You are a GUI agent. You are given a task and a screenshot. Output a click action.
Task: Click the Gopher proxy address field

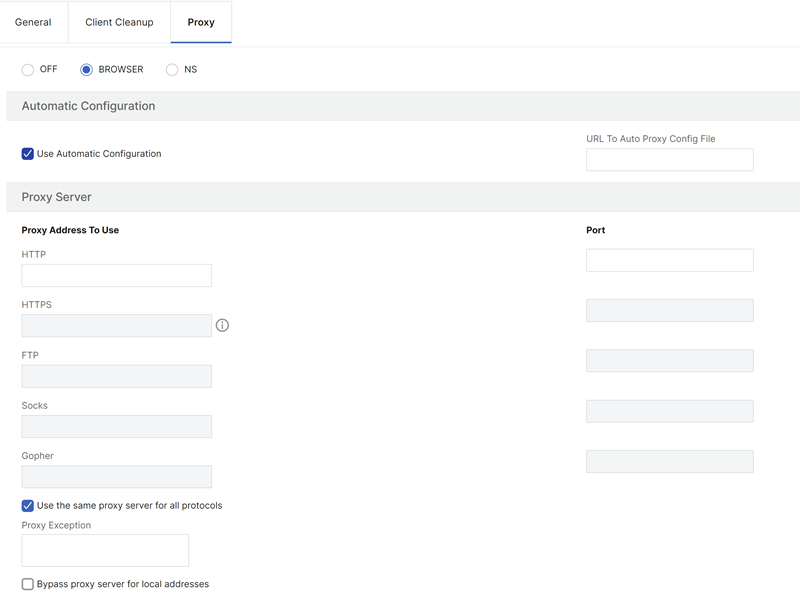point(116,477)
